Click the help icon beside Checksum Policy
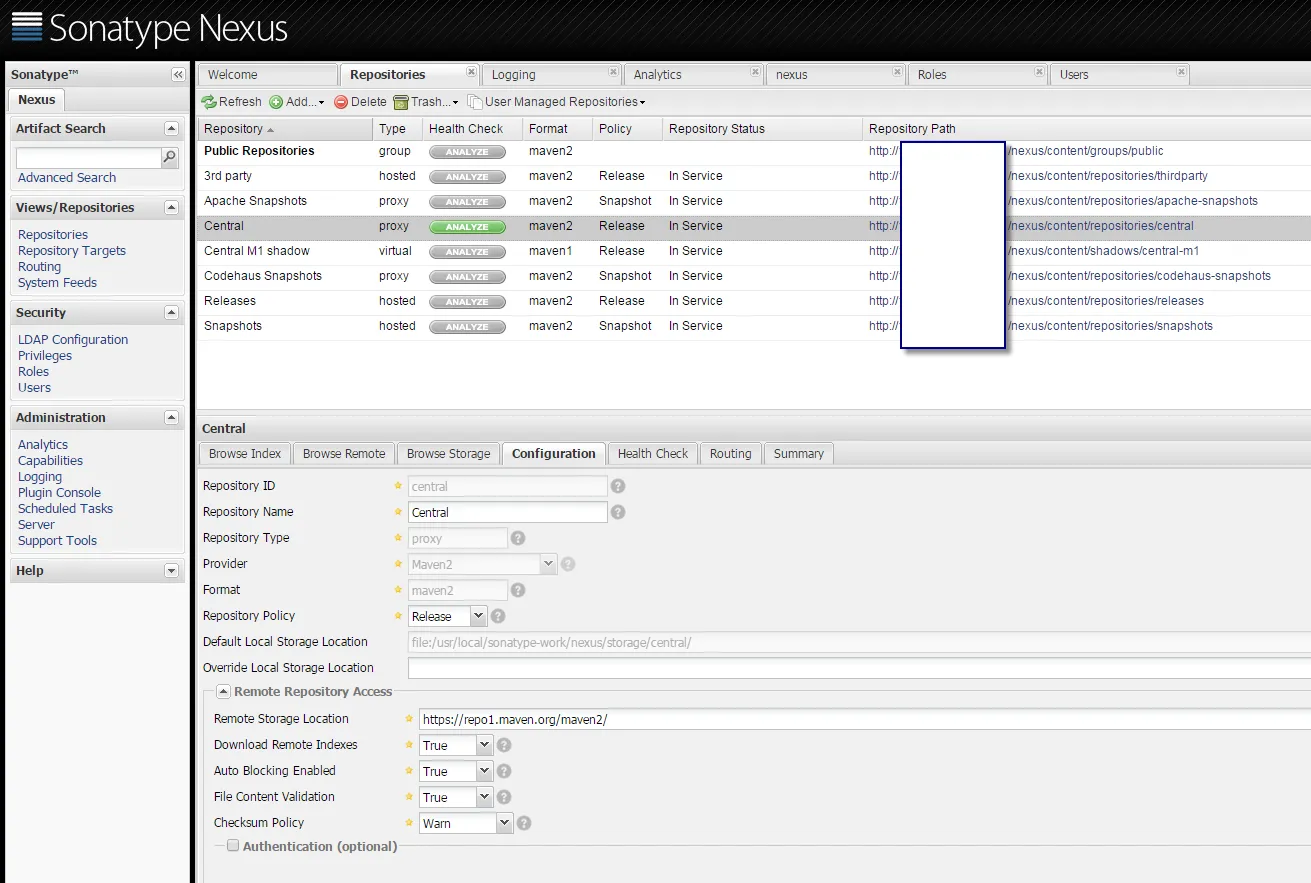The image size is (1311, 883). point(524,824)
